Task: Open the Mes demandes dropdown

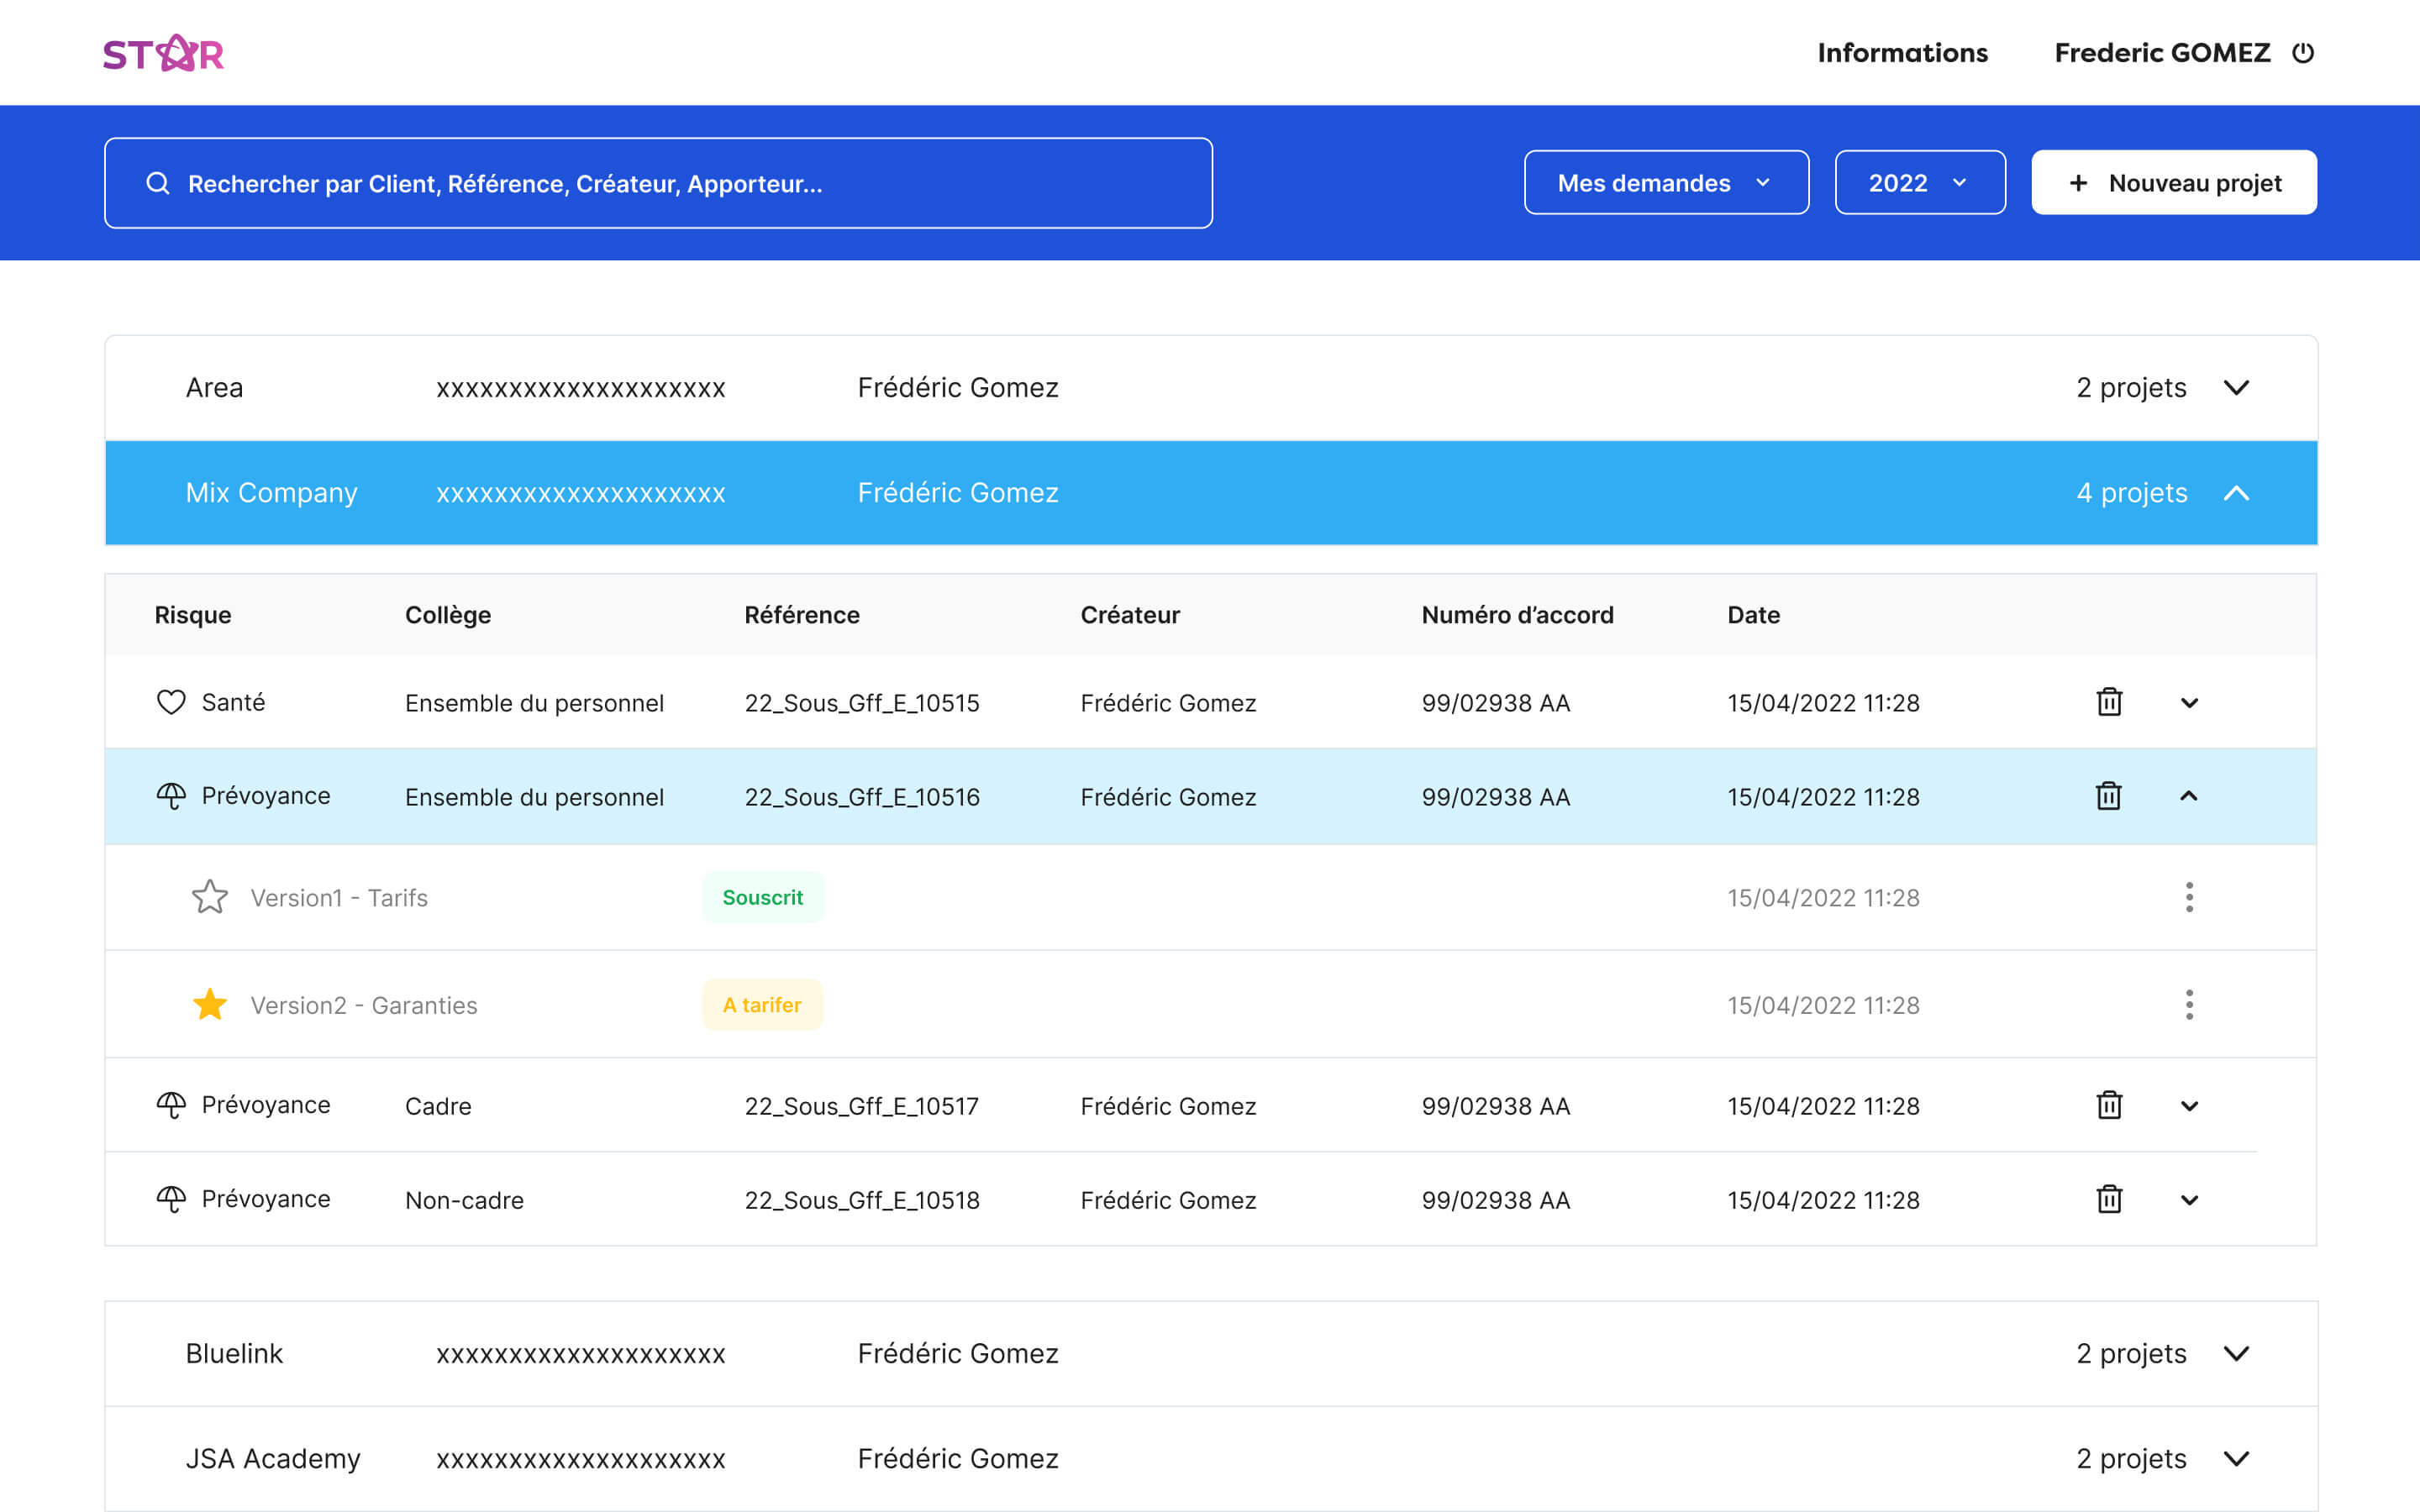Action: point(1666,183)
